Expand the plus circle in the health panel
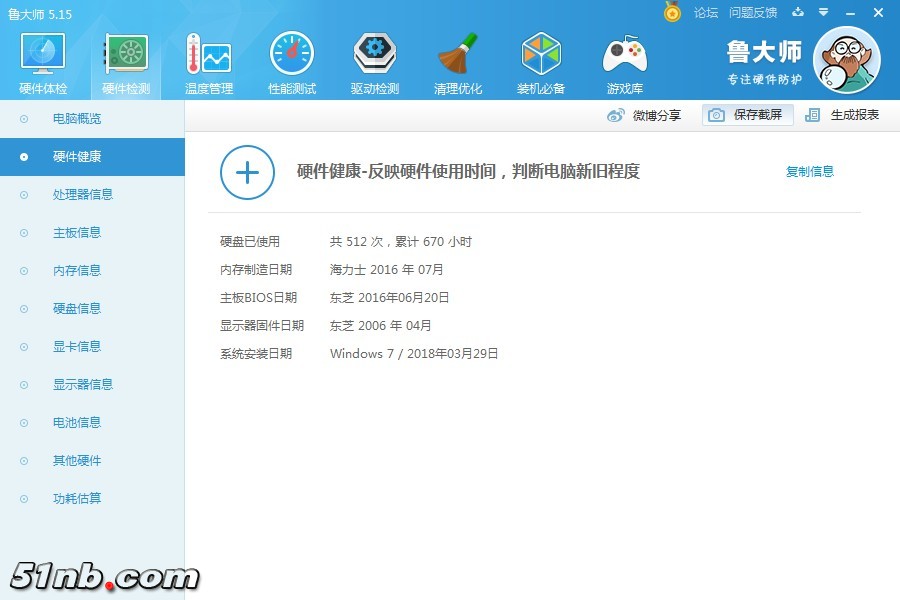The height and width of the screenshot is (600, 900). (246, 173)
